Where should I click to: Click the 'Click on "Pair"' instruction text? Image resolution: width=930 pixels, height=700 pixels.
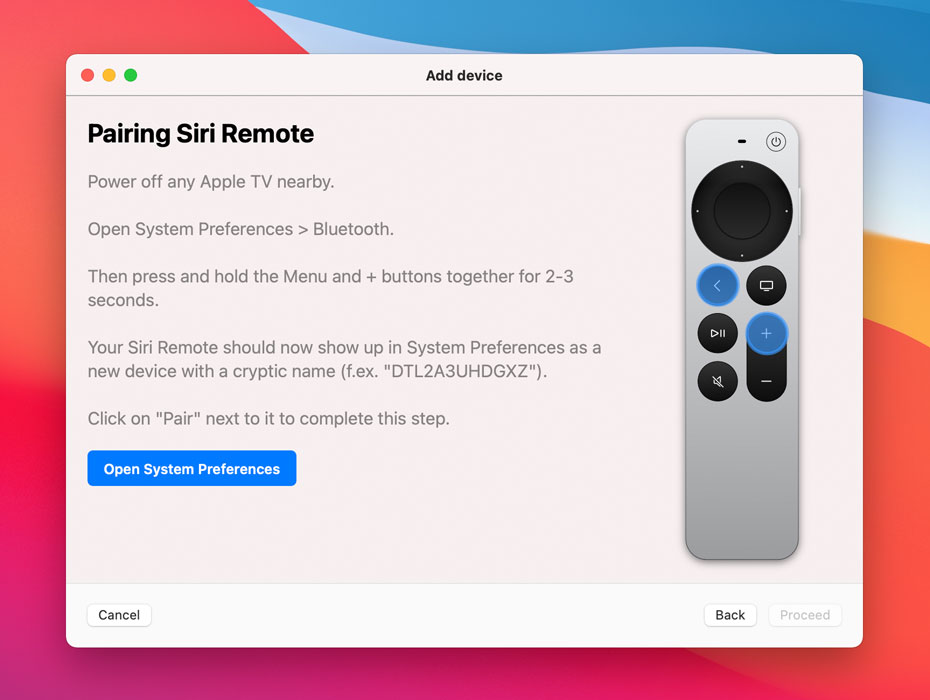coord(269,418)
